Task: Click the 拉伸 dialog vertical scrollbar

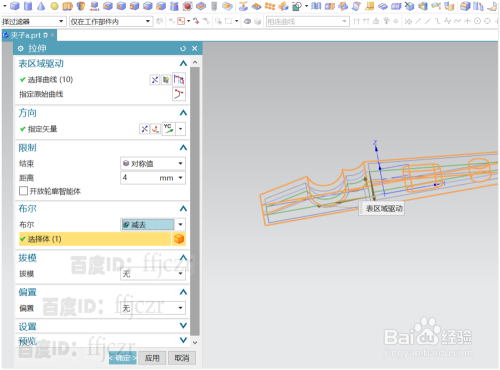Action: (x=195, y=202)
